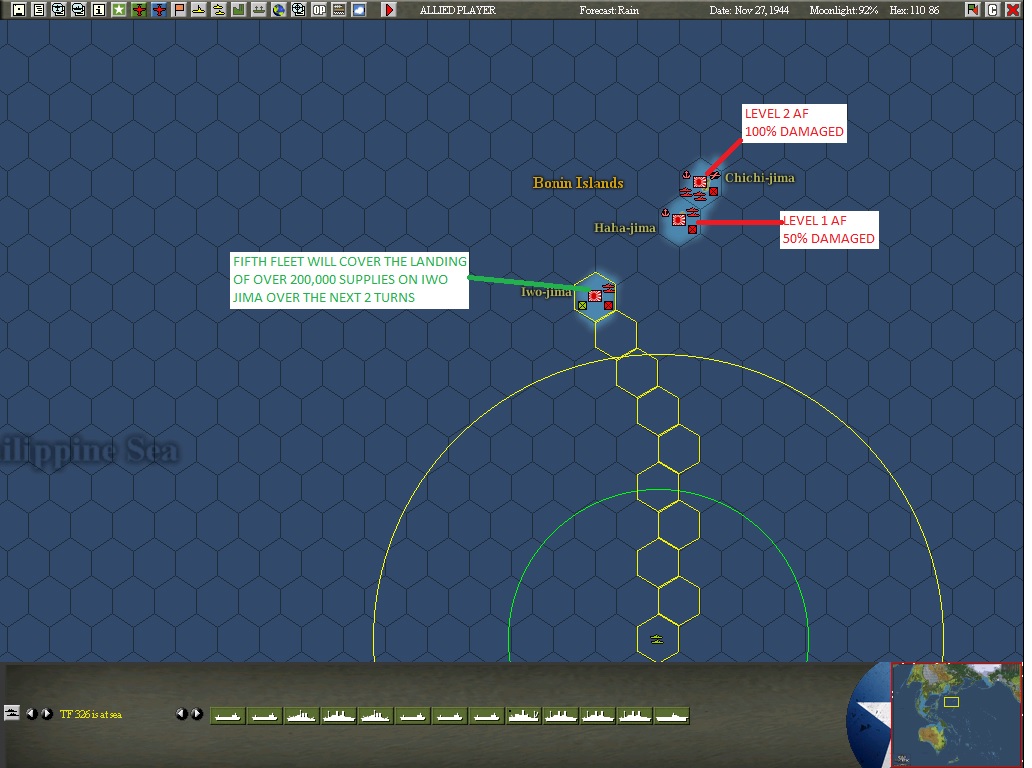Open the cloud weather toolbar icon
This screenshot has width=1032, height=768.
pos(359,10)
